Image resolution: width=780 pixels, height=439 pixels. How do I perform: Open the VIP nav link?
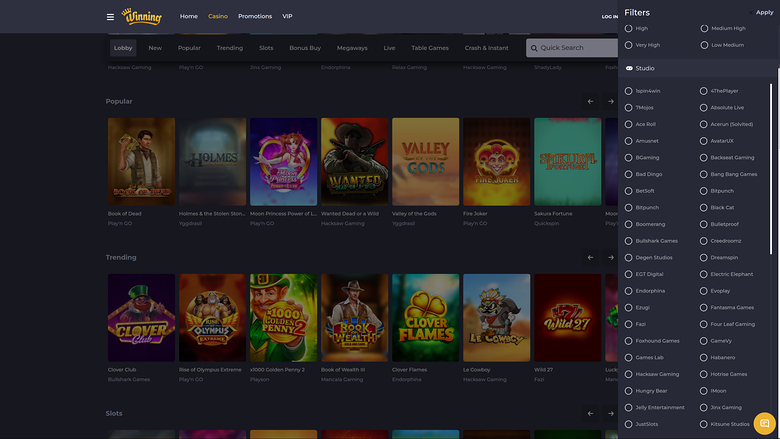coord(287,16)
